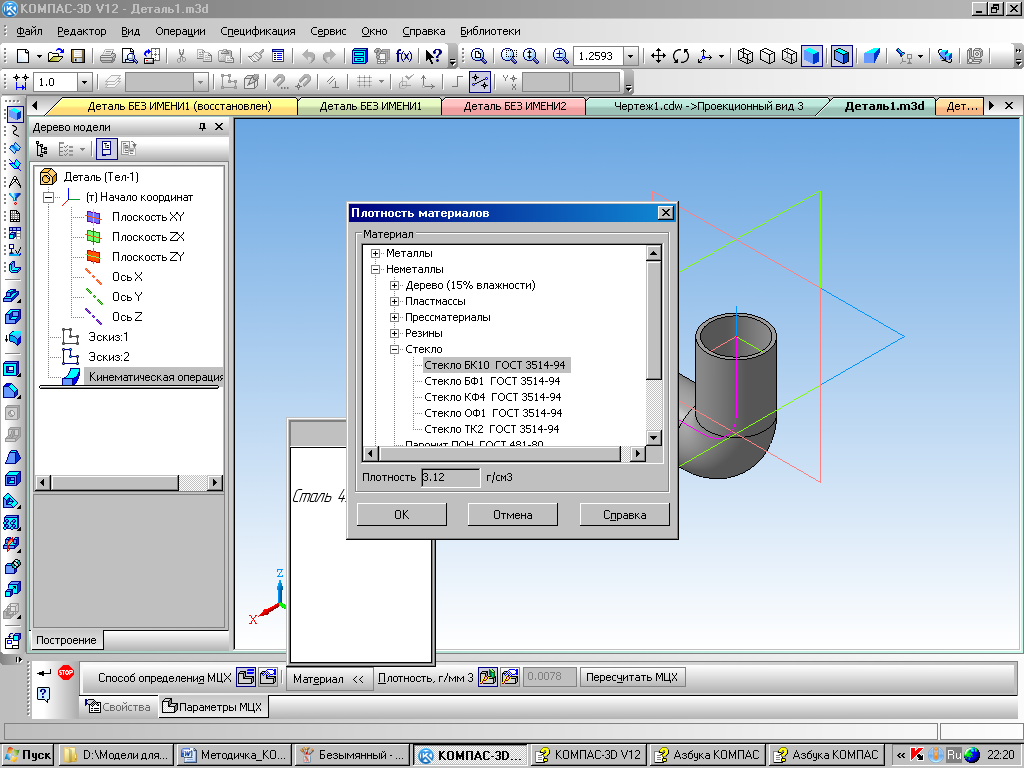Select Стекло БФ1 ГОСТ 3514-94
The height and width of the screenshot is (768, 1024).
pyautogui.click(x=492, y=381)
